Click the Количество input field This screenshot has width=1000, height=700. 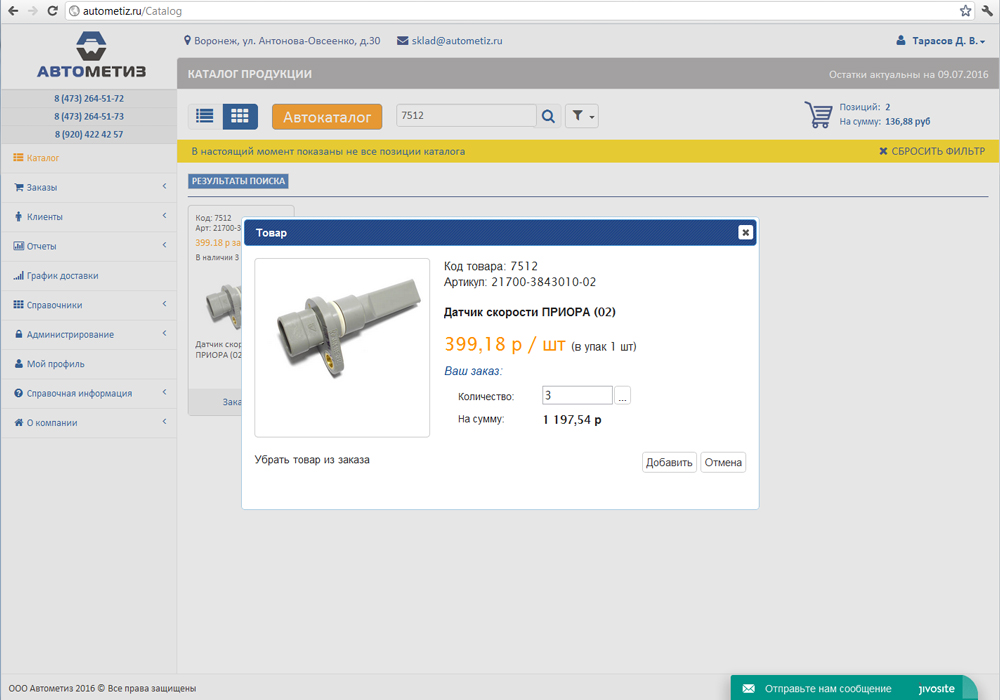click(577, 396)
